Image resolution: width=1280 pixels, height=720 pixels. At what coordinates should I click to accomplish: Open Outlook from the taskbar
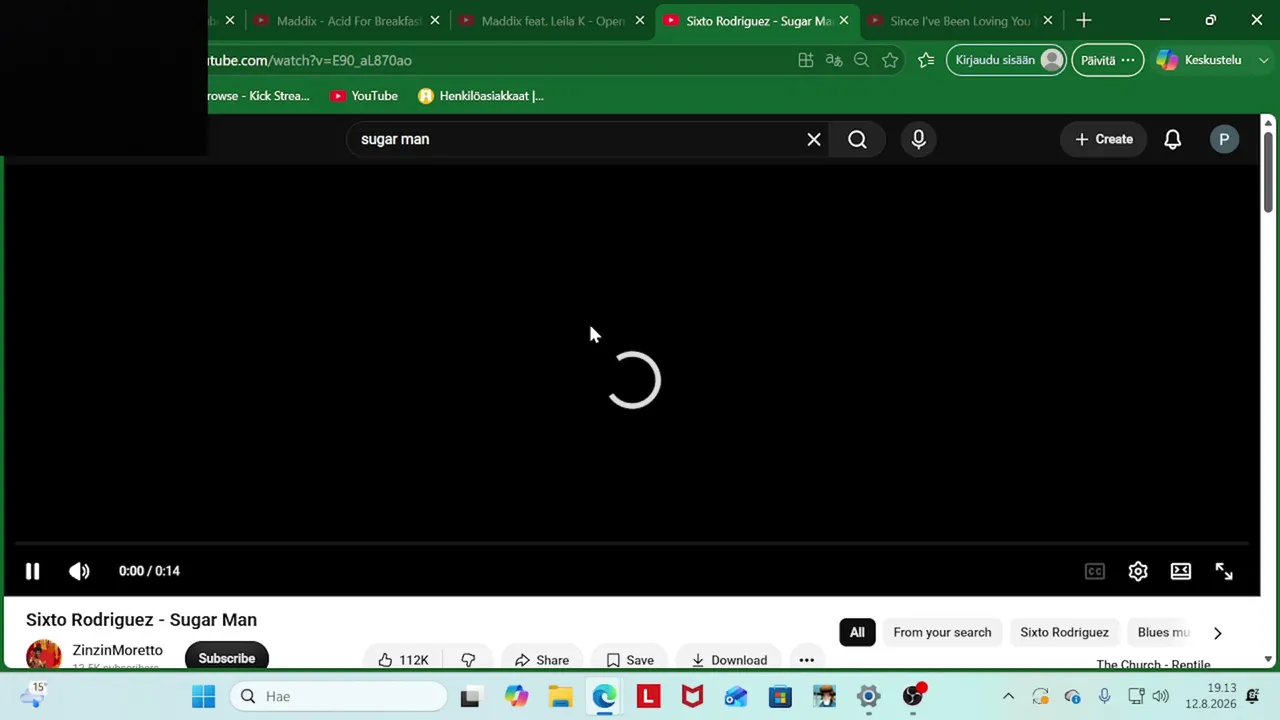click(736, 696)
